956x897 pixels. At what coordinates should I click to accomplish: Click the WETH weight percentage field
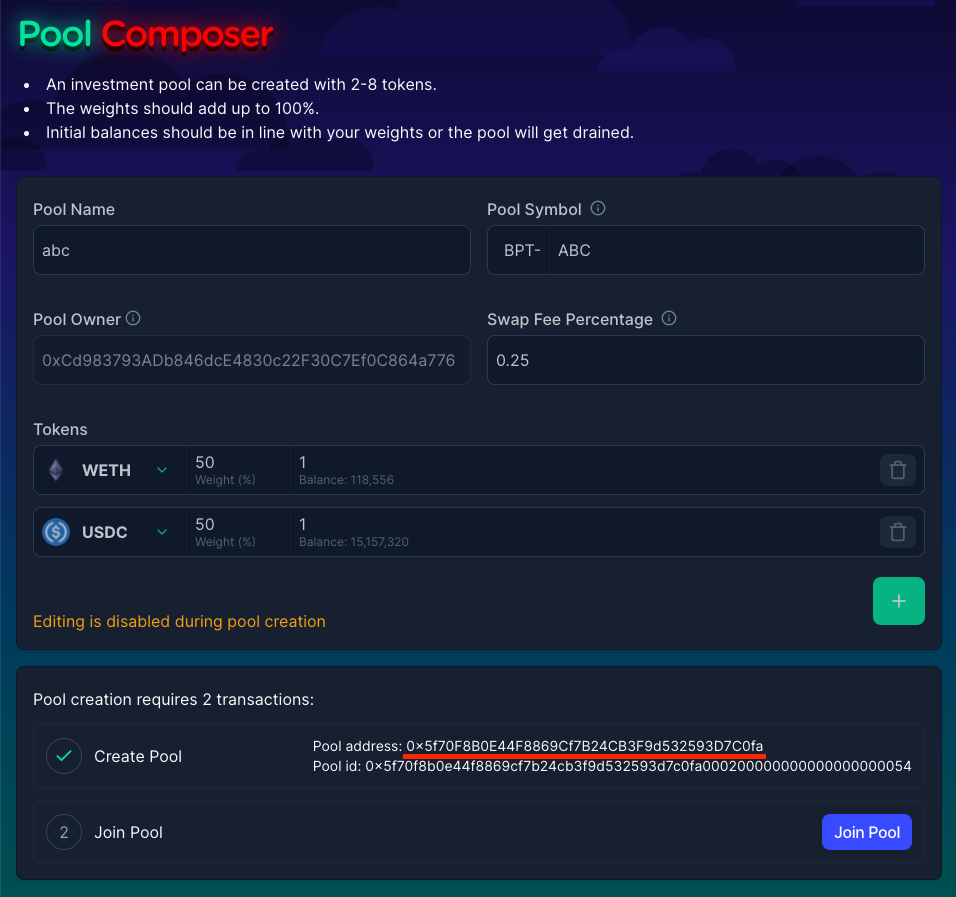click(x=237, y=464)
